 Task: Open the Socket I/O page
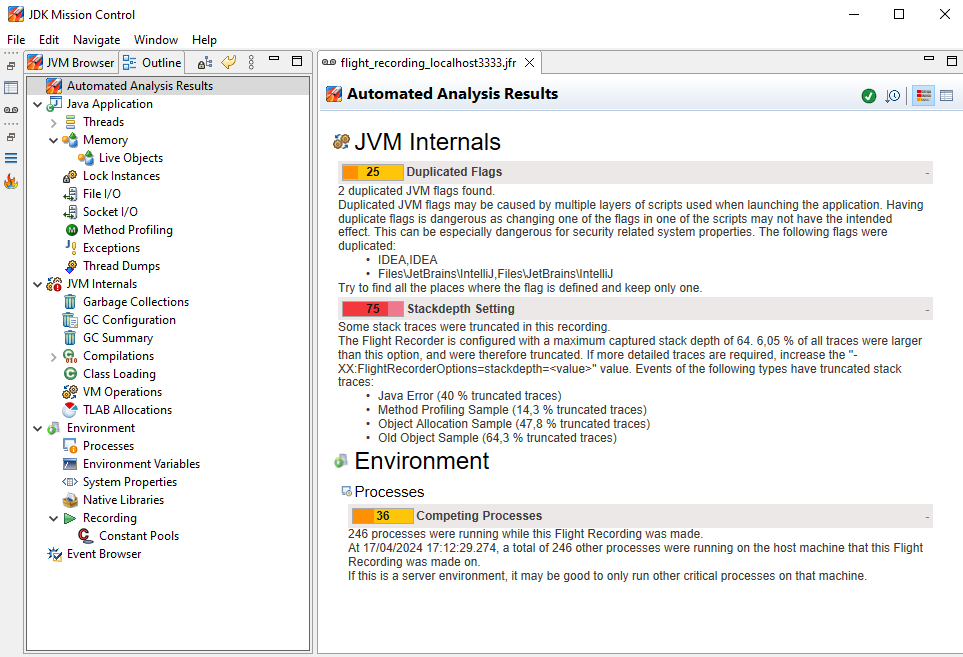coord(110,212)
